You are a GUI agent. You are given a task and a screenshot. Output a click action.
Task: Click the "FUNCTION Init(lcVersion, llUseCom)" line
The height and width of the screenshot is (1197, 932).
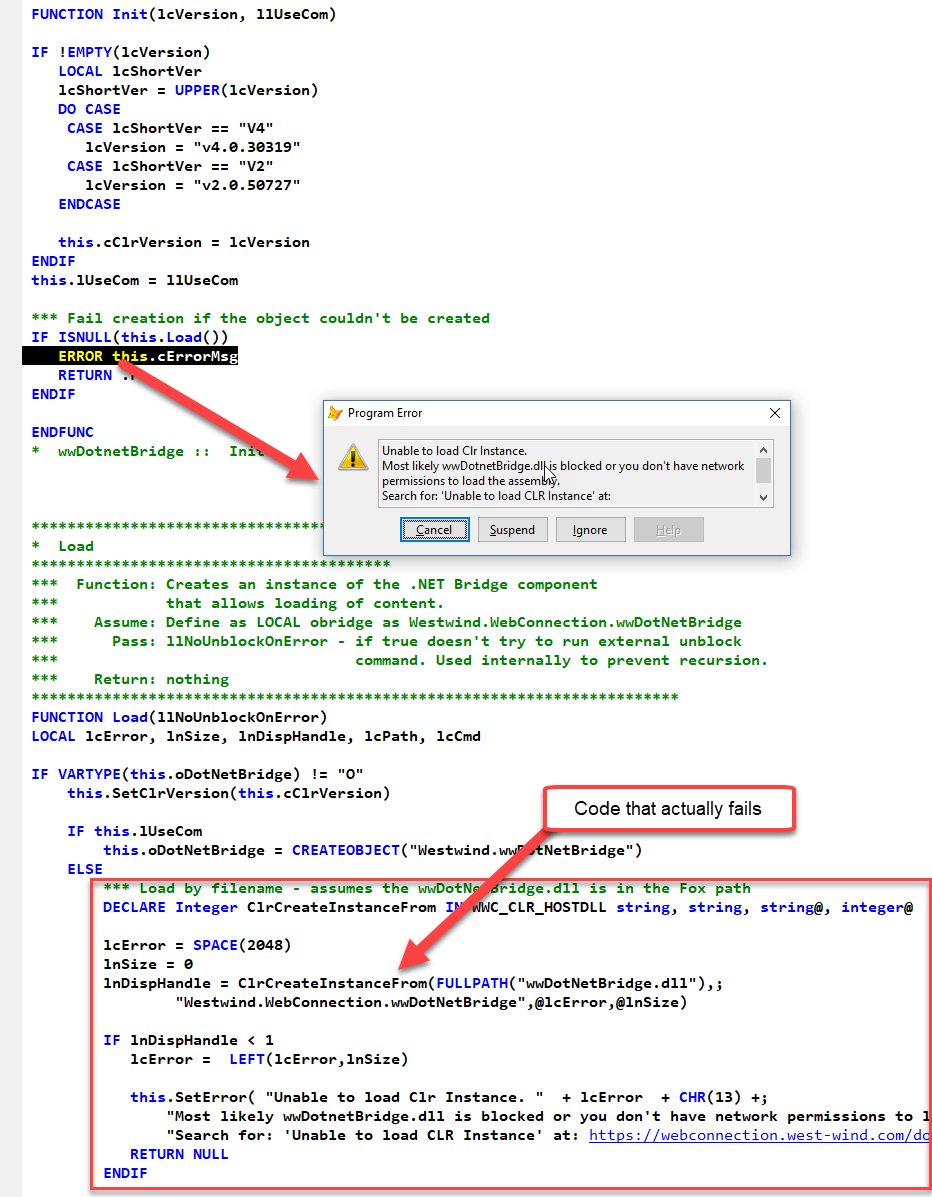(x=184, y=14)
